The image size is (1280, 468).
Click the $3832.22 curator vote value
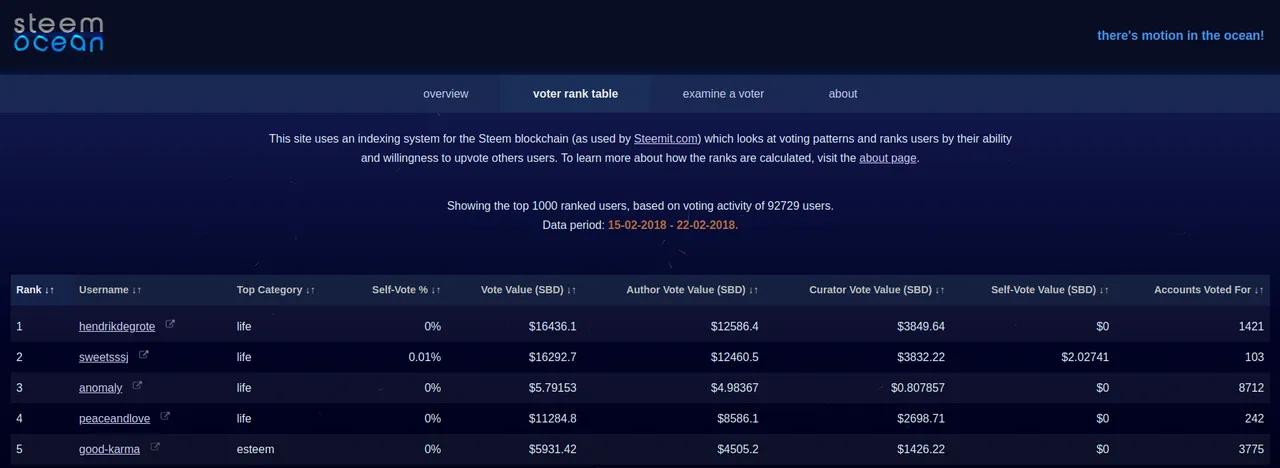921,357
